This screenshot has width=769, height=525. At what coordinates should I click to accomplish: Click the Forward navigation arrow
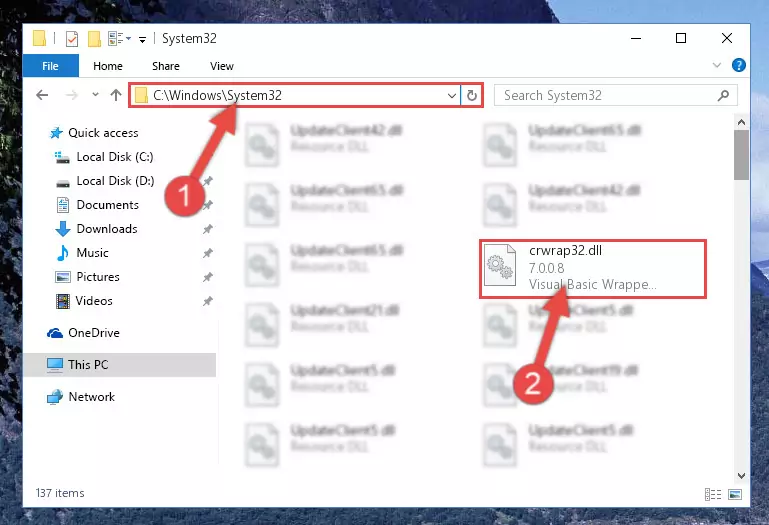pos(72,95)
